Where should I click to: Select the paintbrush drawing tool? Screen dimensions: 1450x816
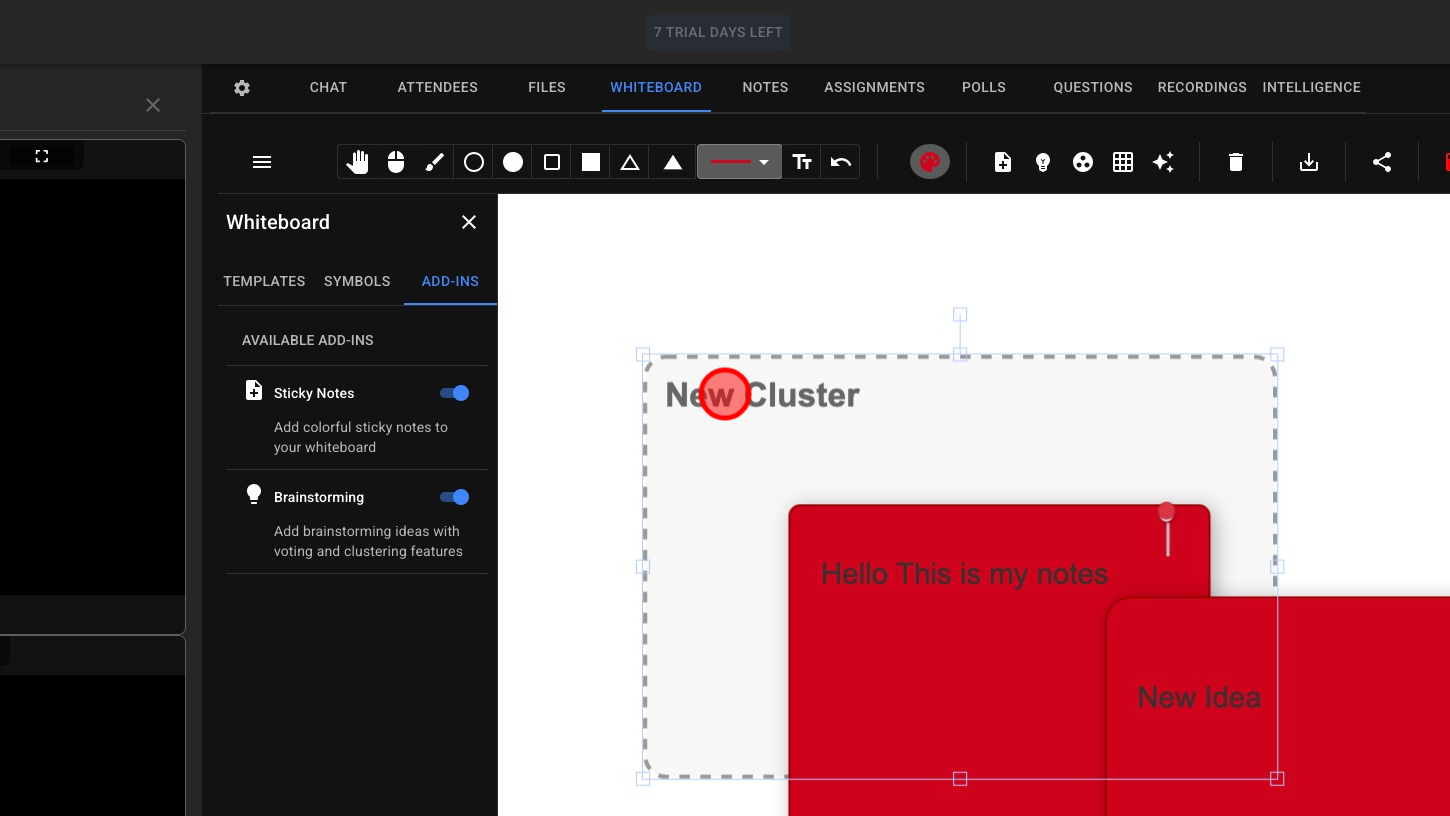[435, 162]
